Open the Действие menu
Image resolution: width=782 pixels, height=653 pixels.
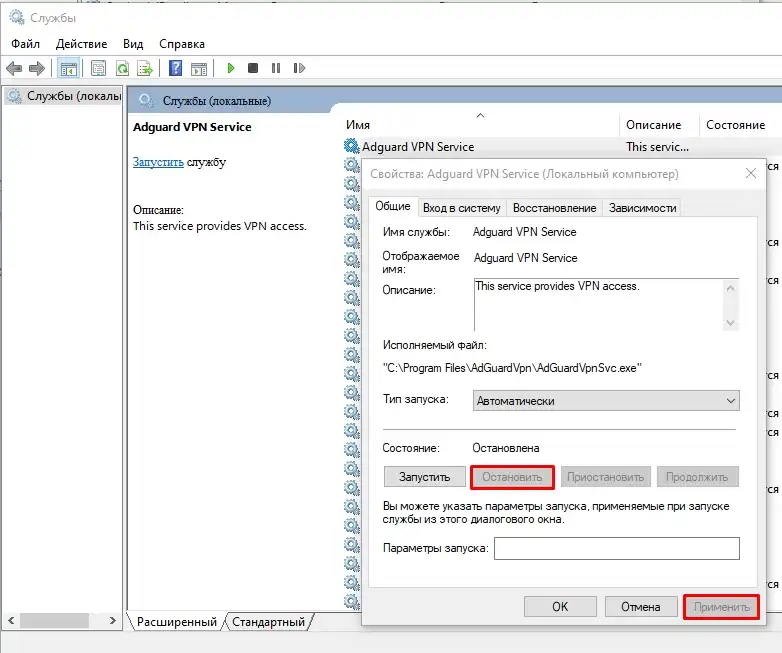tap(81, 44)
